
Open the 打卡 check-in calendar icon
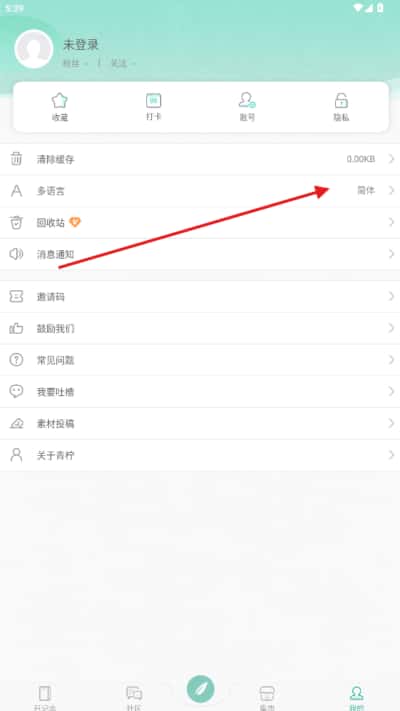154,100
